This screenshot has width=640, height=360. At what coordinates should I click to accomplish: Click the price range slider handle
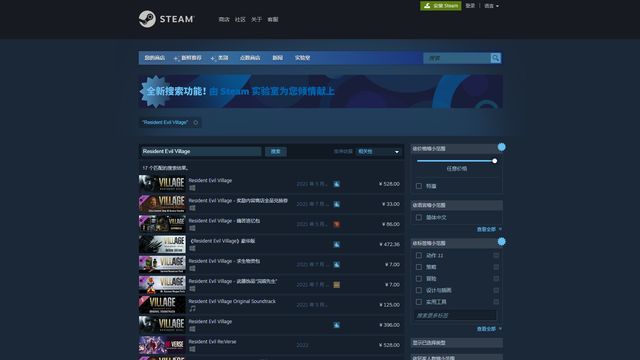(494, 161)
